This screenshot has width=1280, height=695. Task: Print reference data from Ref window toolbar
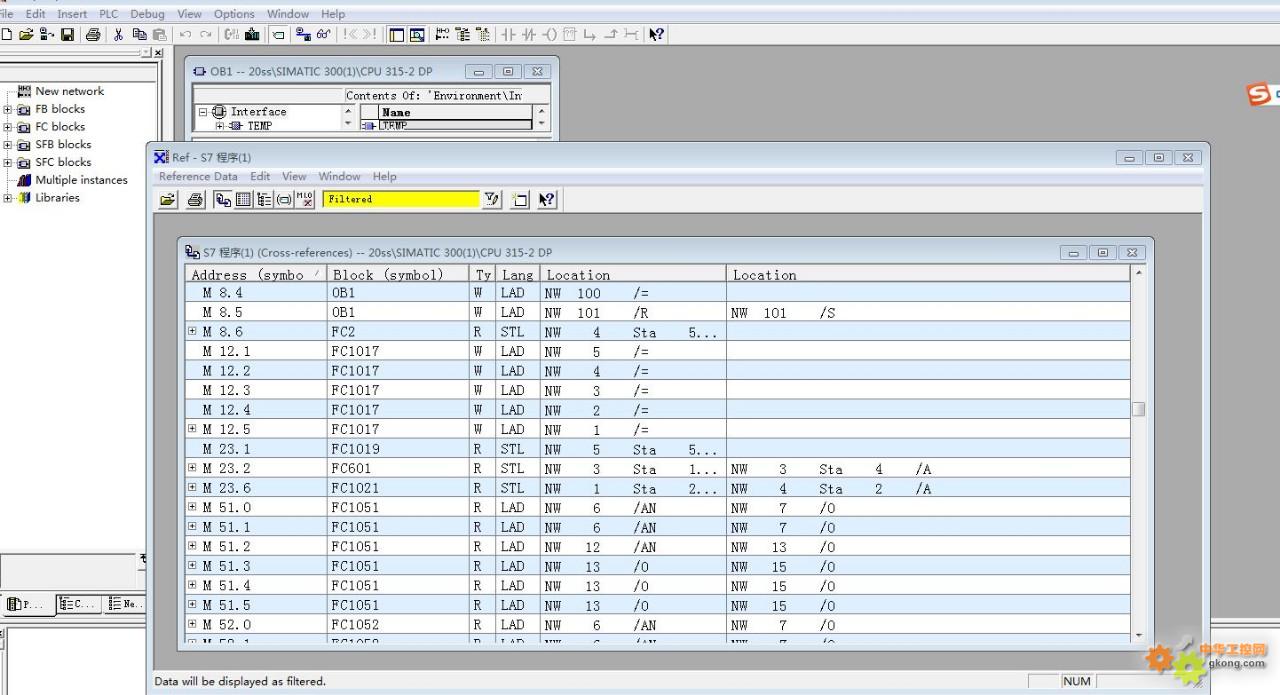[x=196, y=199]
